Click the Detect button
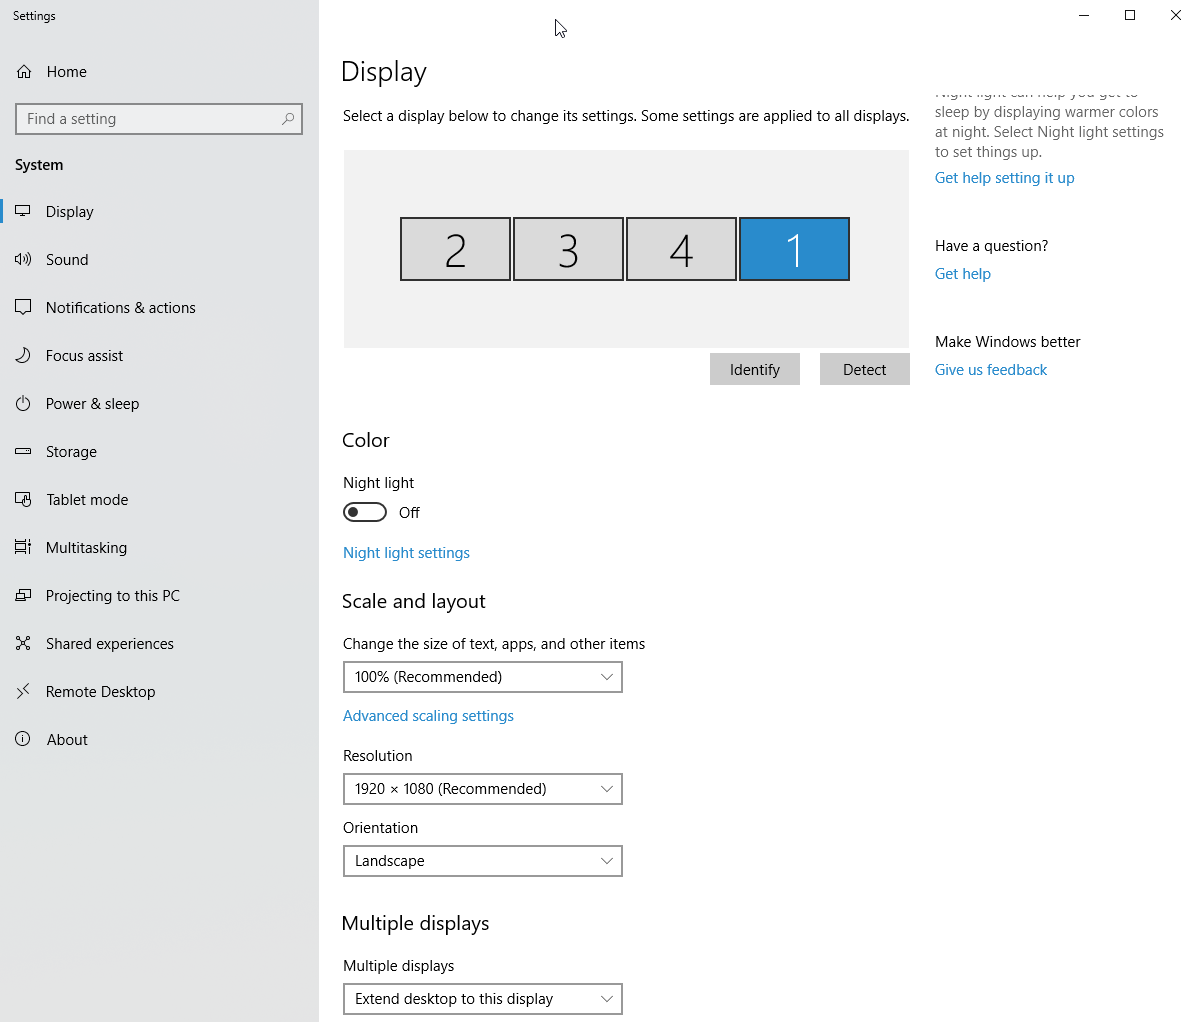The width and height of the screenshot is (1194, 1022). tap(864, 369)
